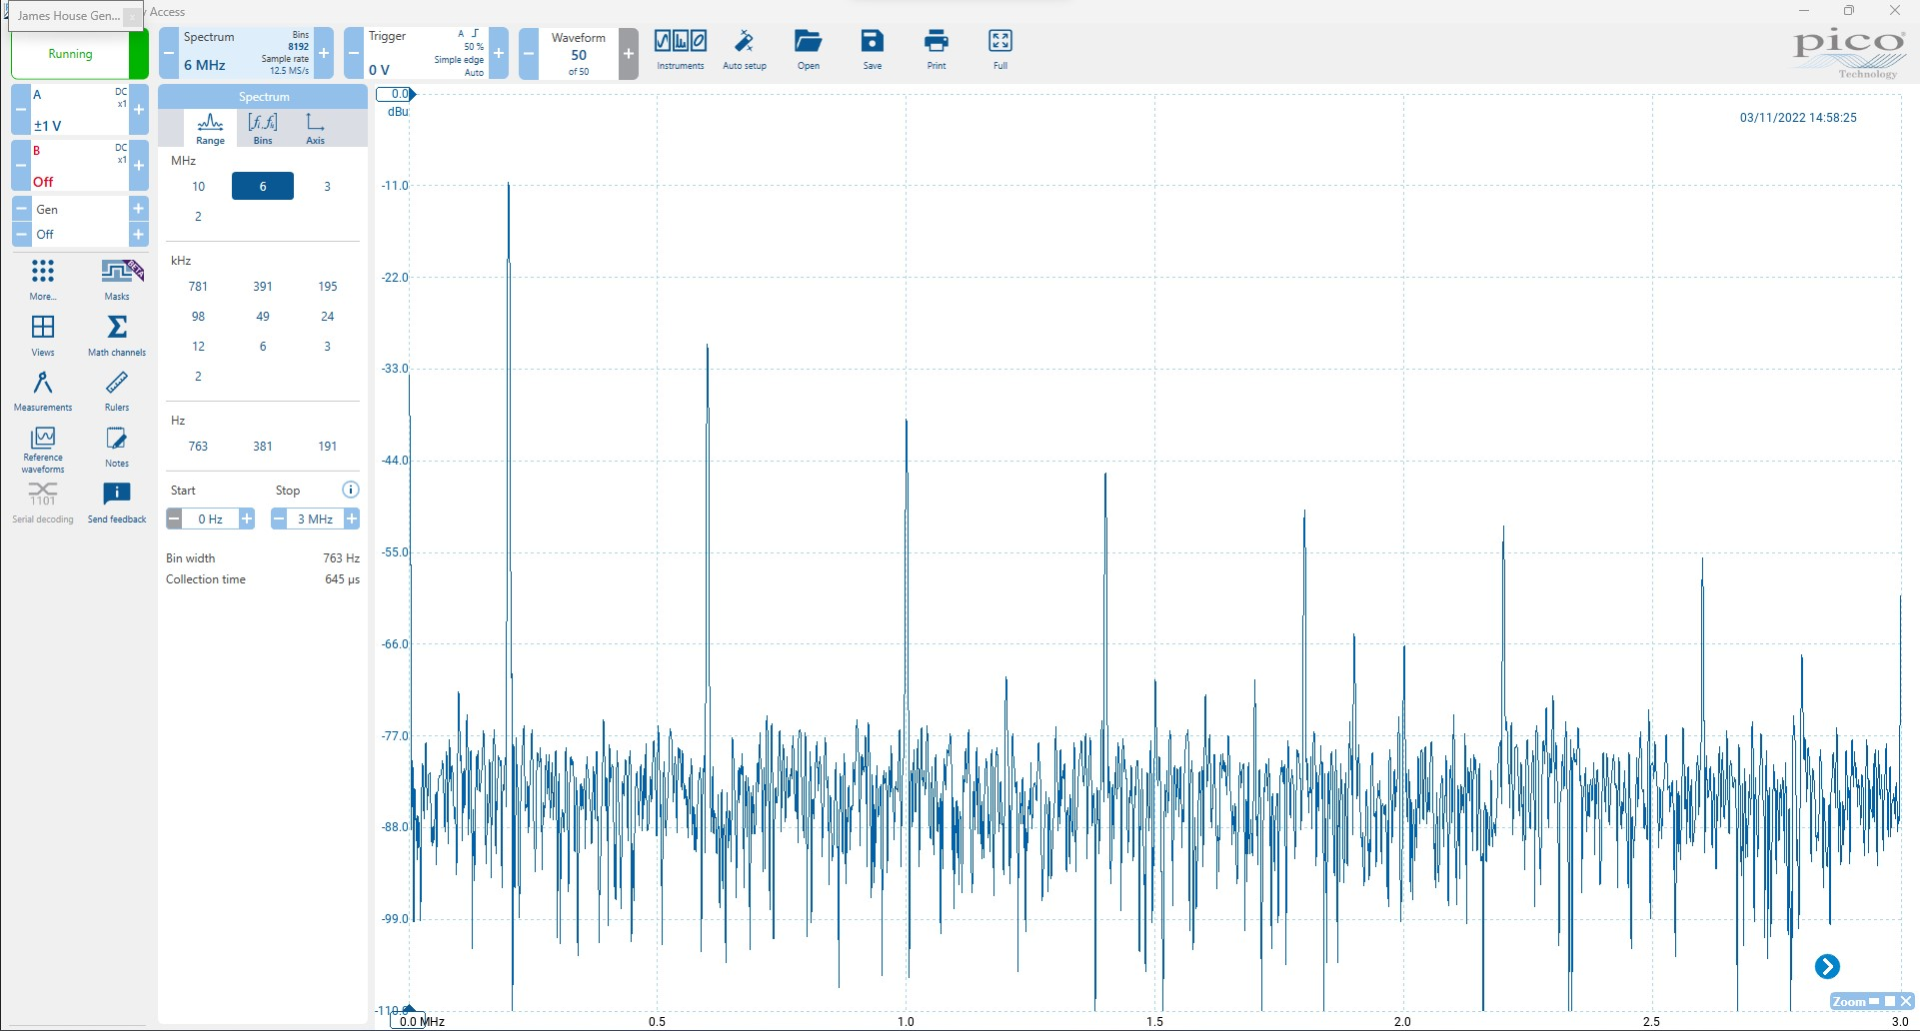Image resolution: width=1920 pixels, height=1031 pixels.
Task: Open Reference waveforms
Action: point(43,447)
